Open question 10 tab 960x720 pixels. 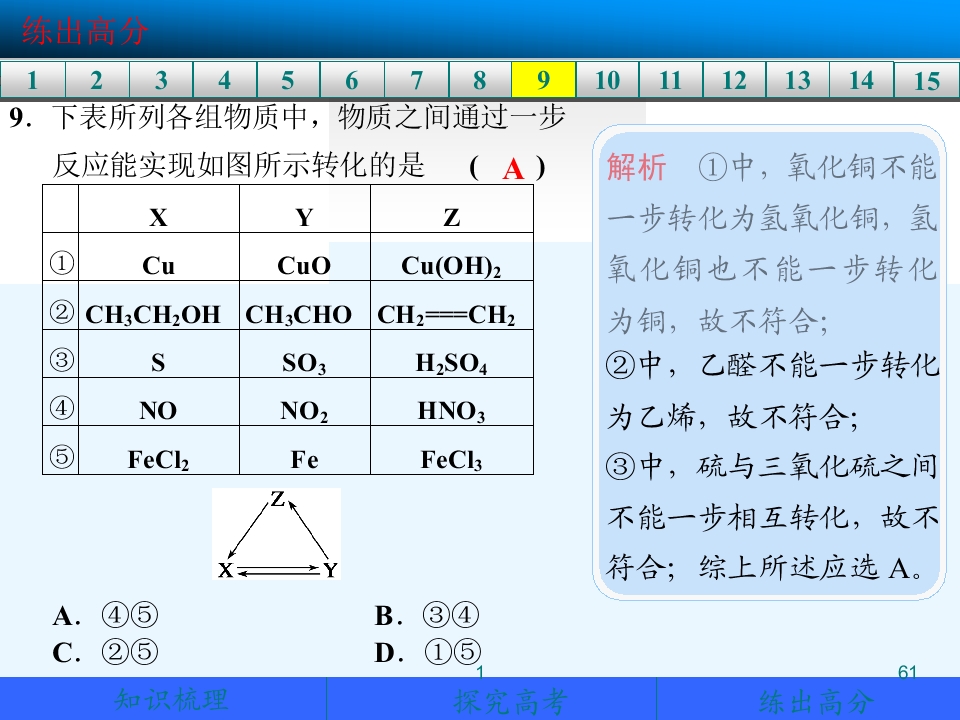point(607,80)
